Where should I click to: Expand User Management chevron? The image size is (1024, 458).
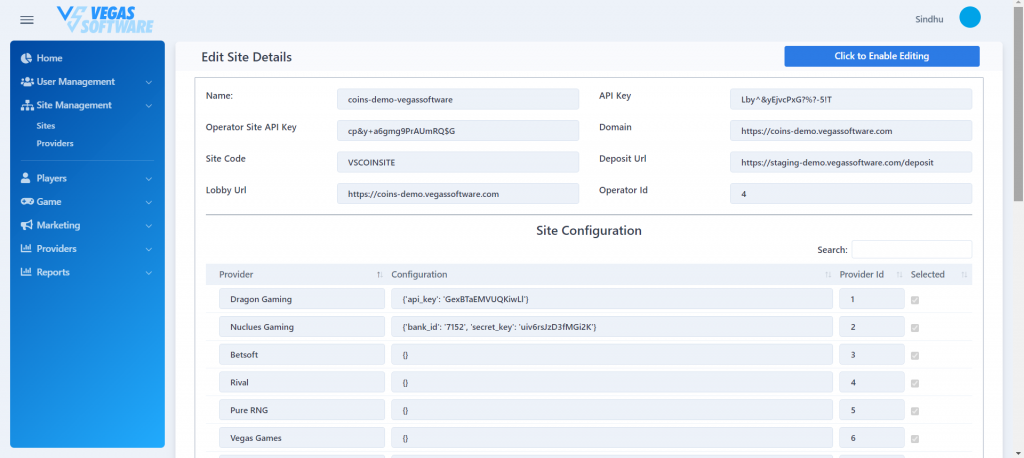coord(149,82)
